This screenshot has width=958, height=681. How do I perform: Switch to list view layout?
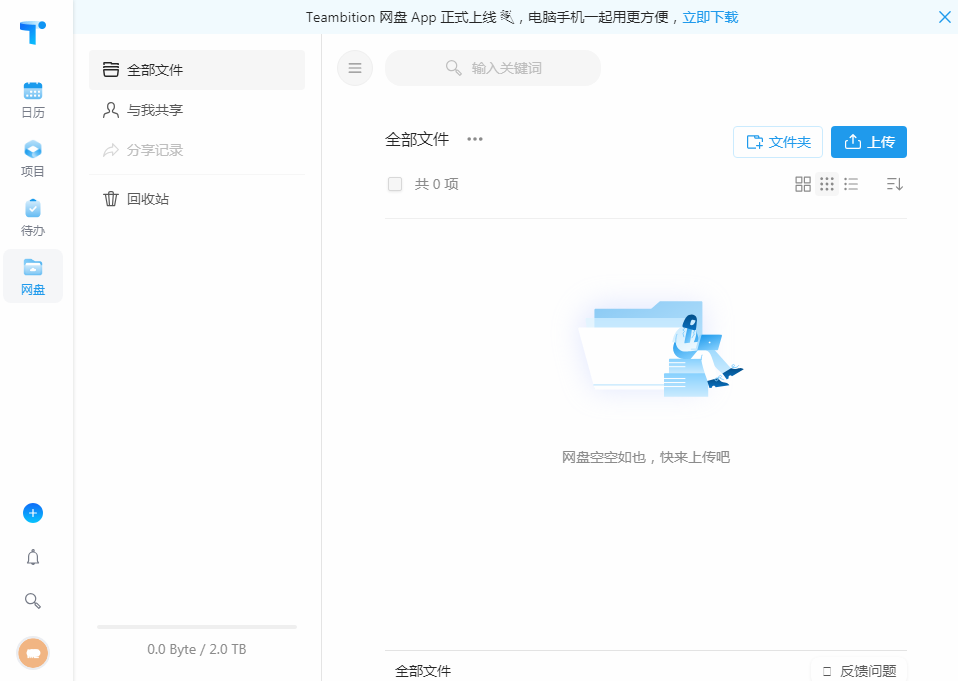click(851, 184)
